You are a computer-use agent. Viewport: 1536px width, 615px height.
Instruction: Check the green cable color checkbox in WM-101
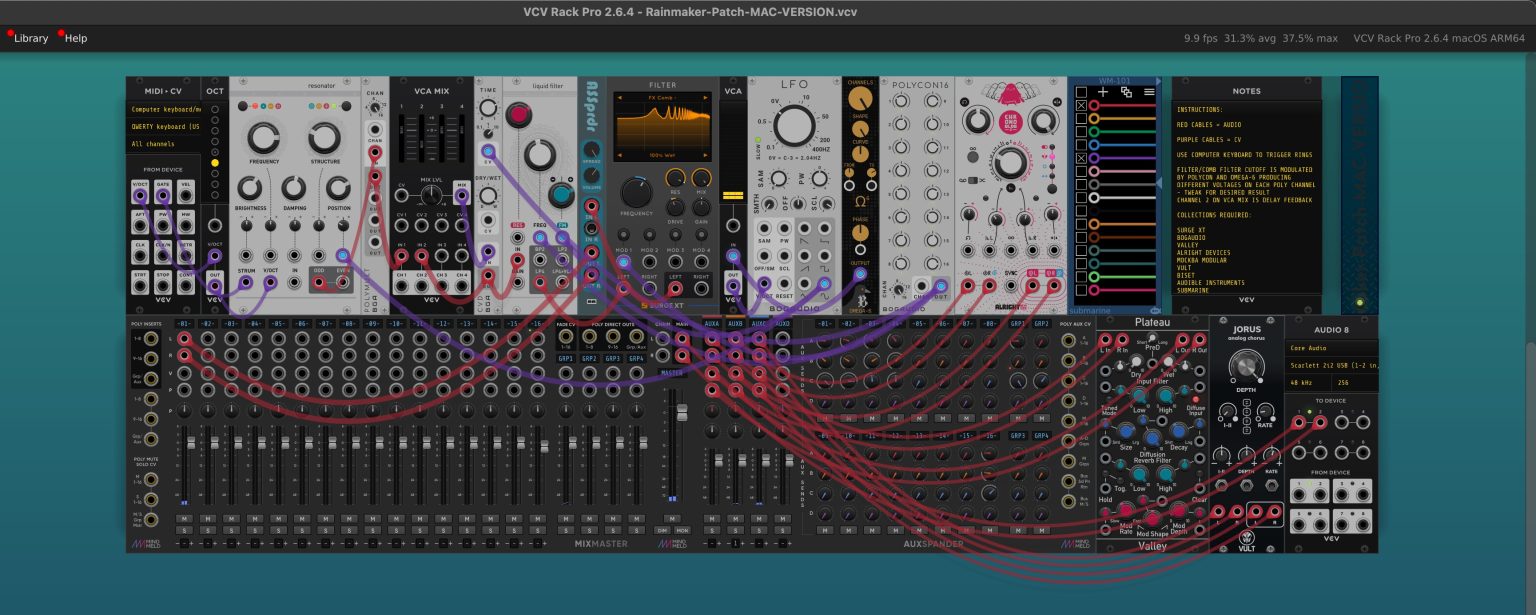coord(1081,132)
